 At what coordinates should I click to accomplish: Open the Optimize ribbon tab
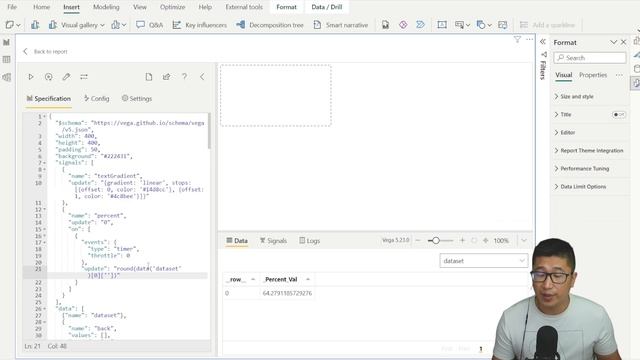[x=172, y=7]
